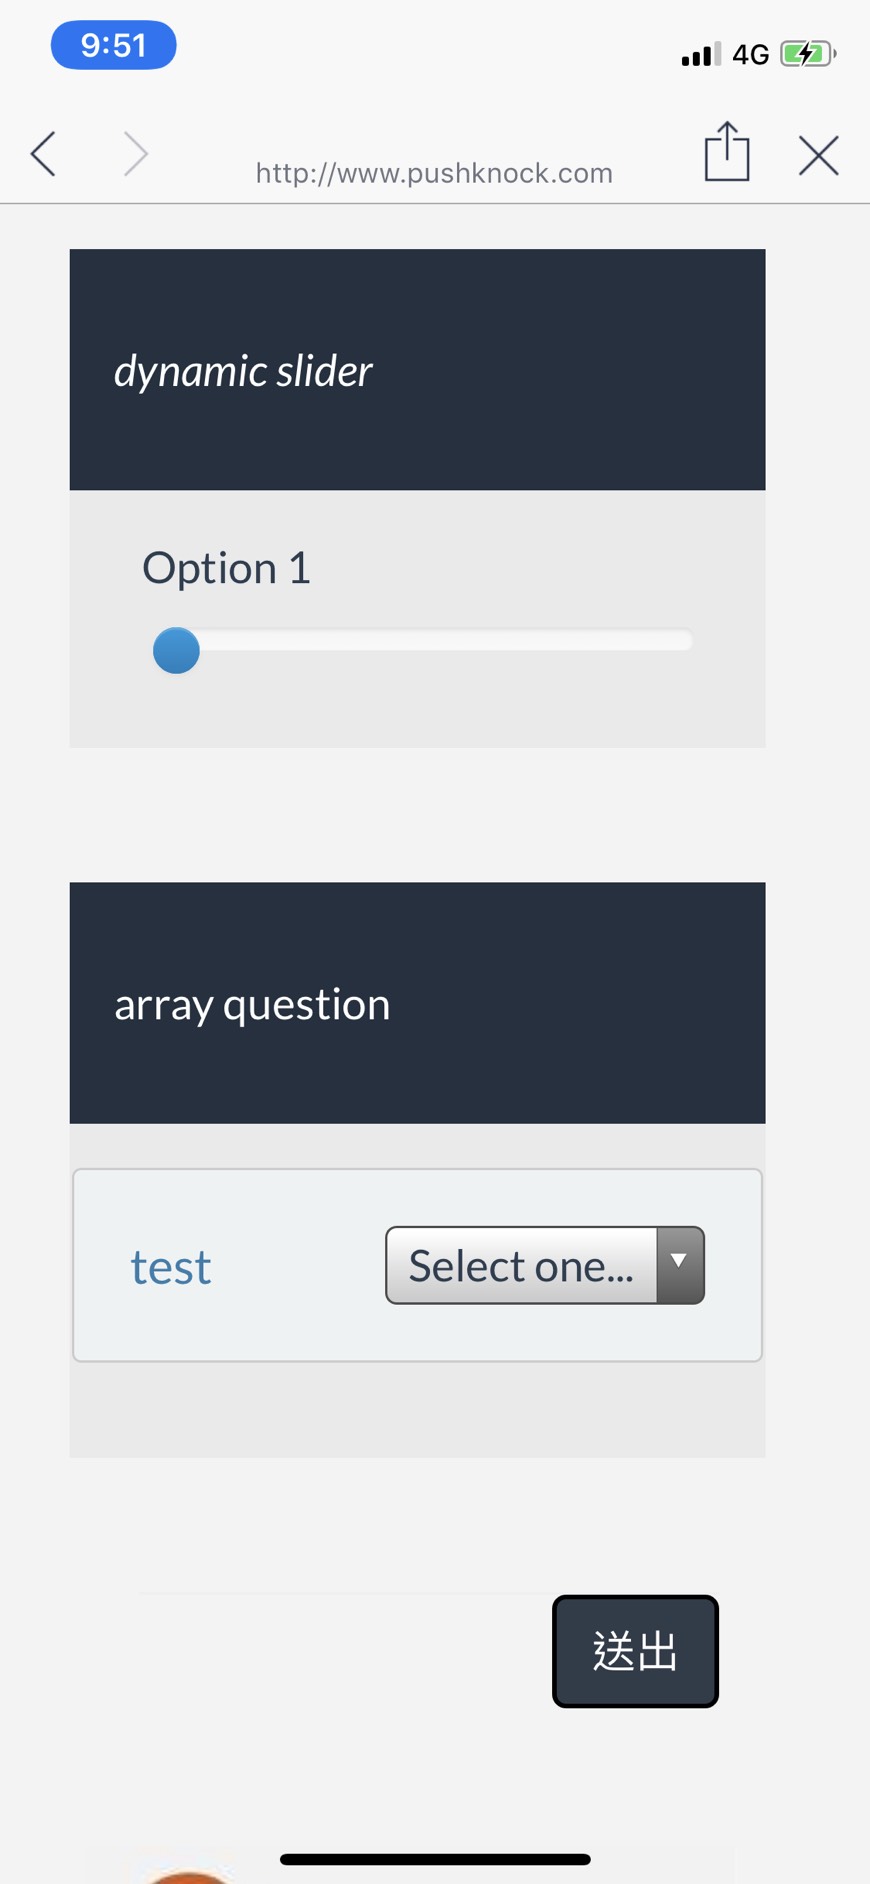Tap the cellular signal bars icon
The height and width of the screenshot is (1884, 870).
[x=700, y=54]
